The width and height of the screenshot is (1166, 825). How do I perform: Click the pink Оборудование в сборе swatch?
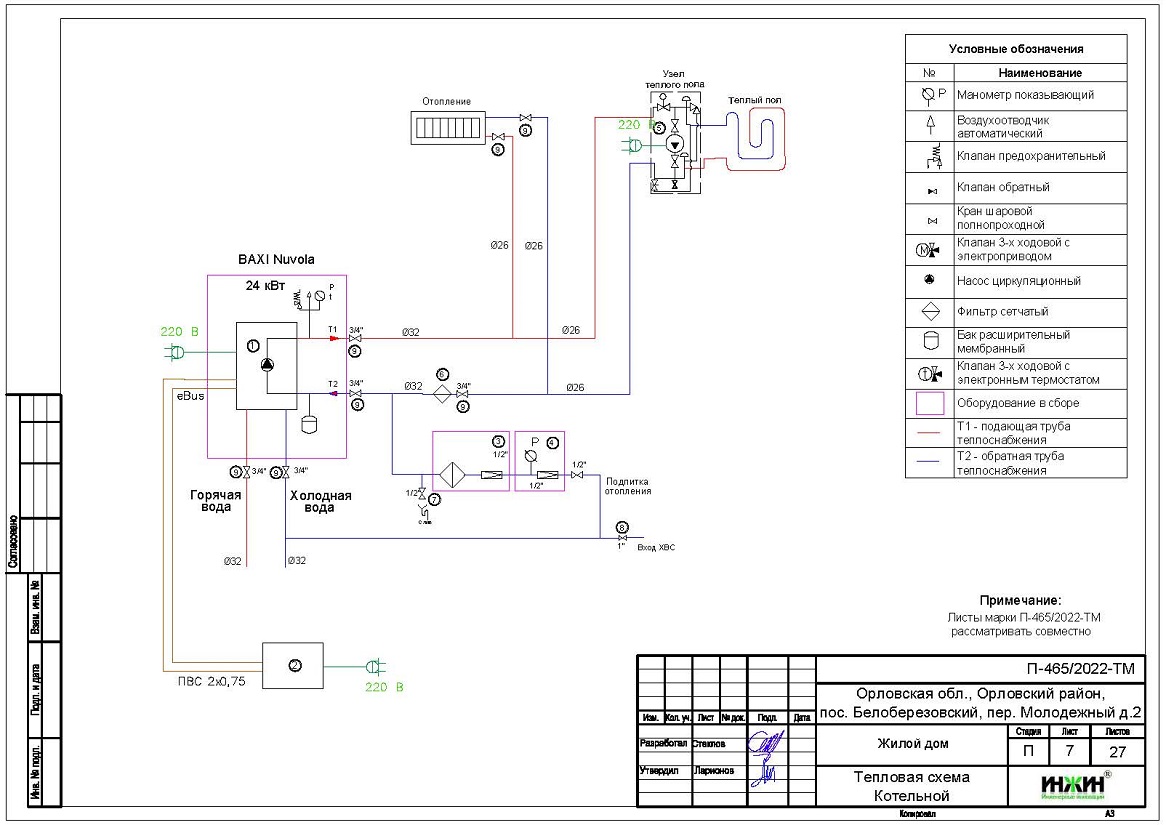pyautogui.click(x=929, y=404)
